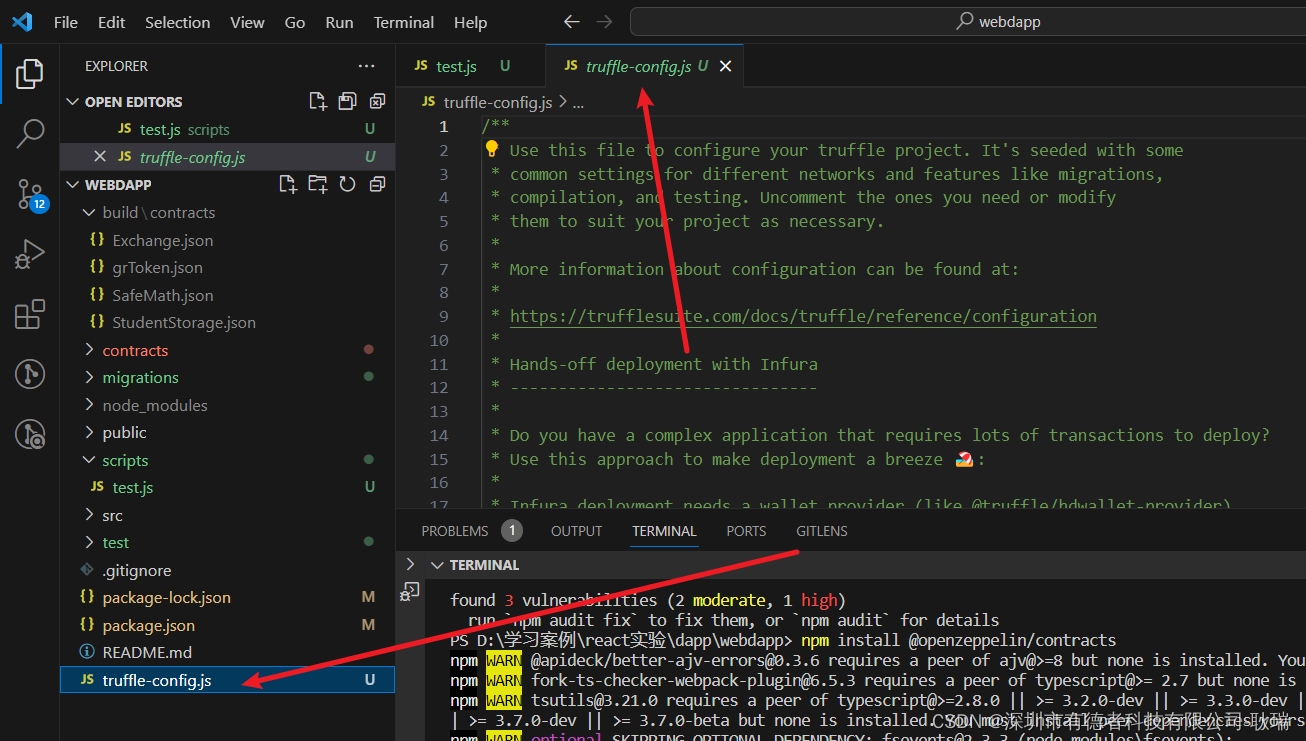Switch to the GITLENS panel tab

822,531
